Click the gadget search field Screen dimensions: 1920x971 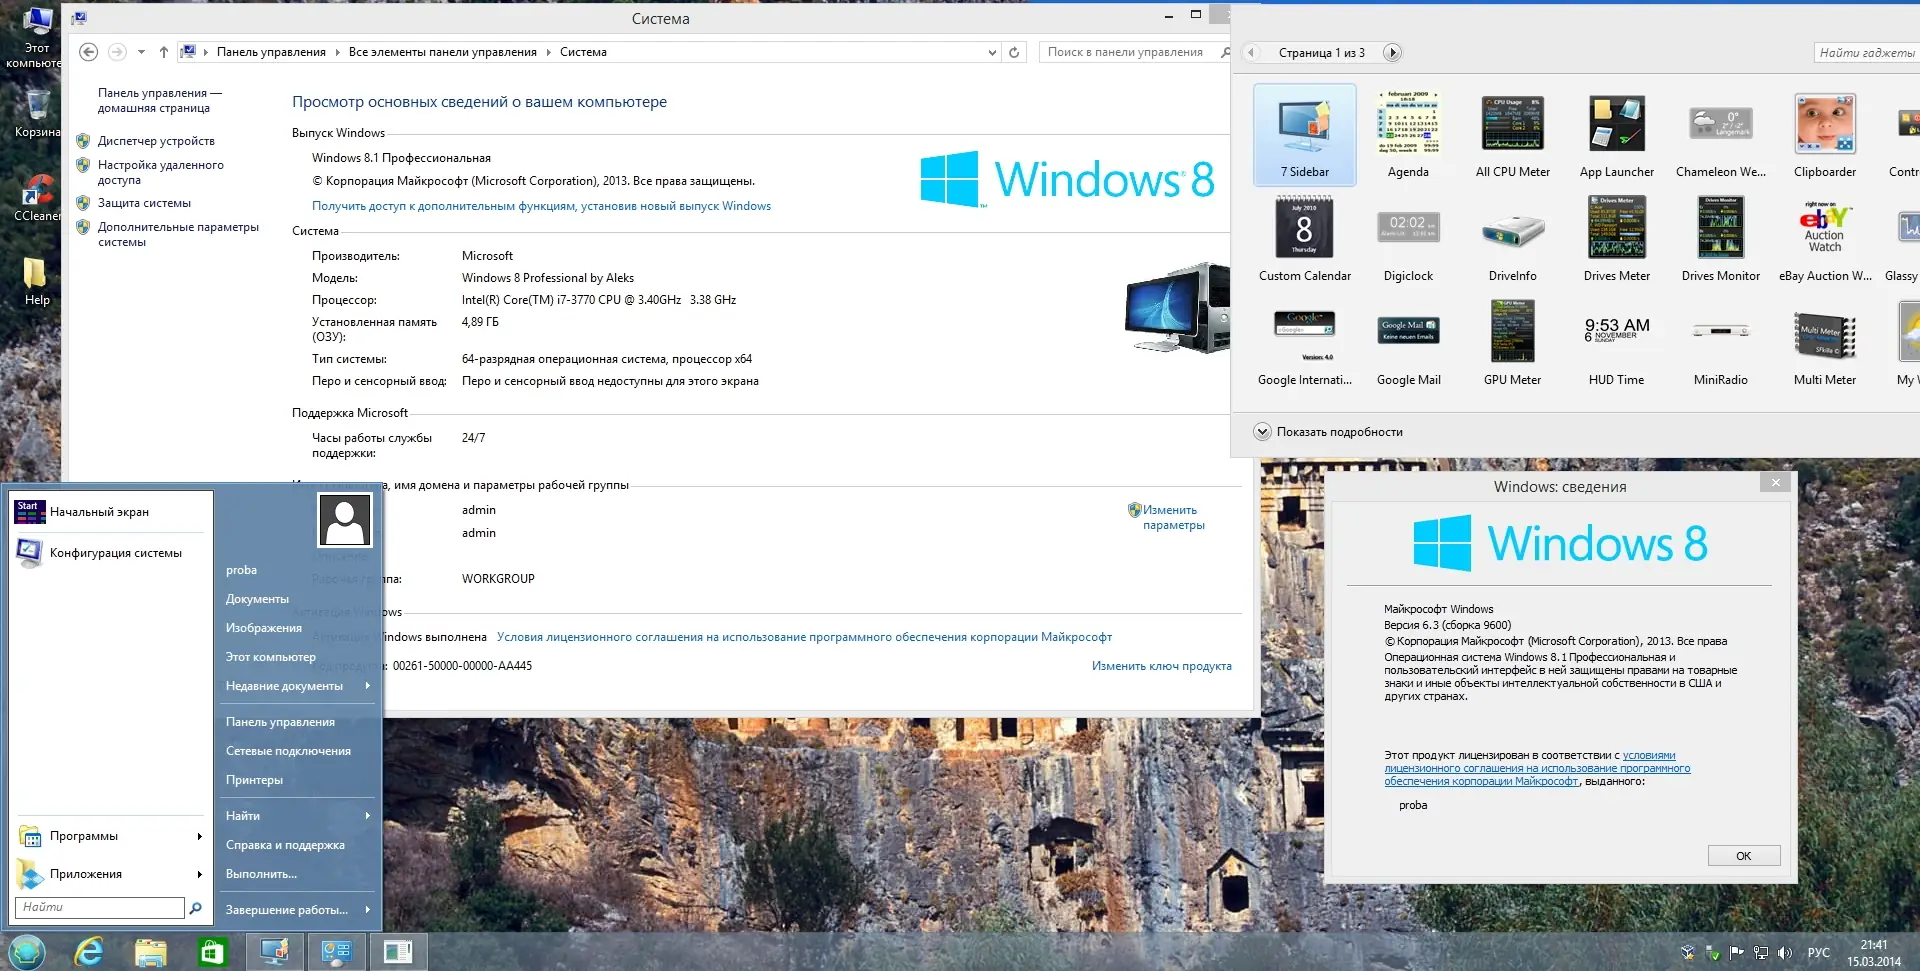coord(1866,52)
